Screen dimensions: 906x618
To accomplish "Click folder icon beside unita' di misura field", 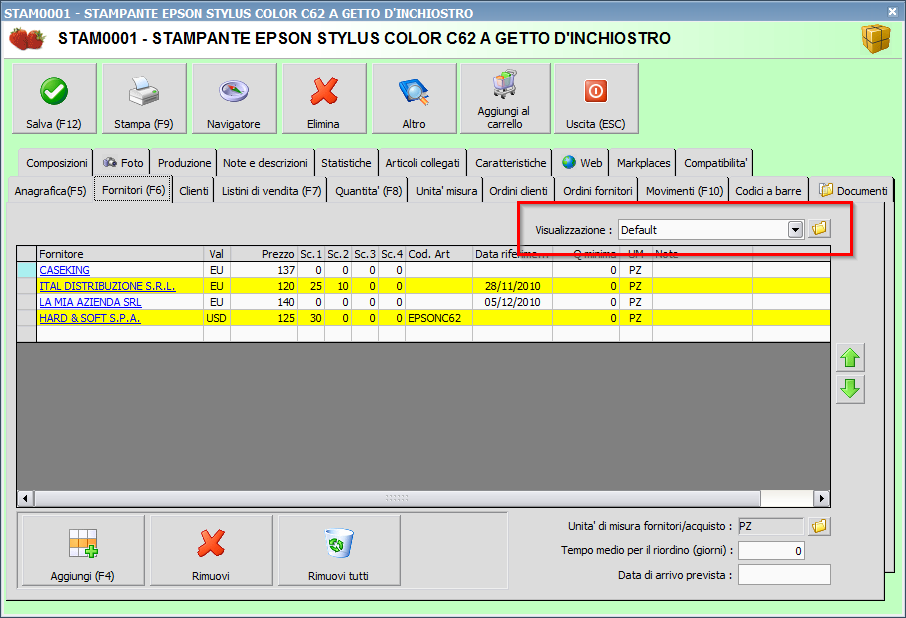I will coord(819,526).
